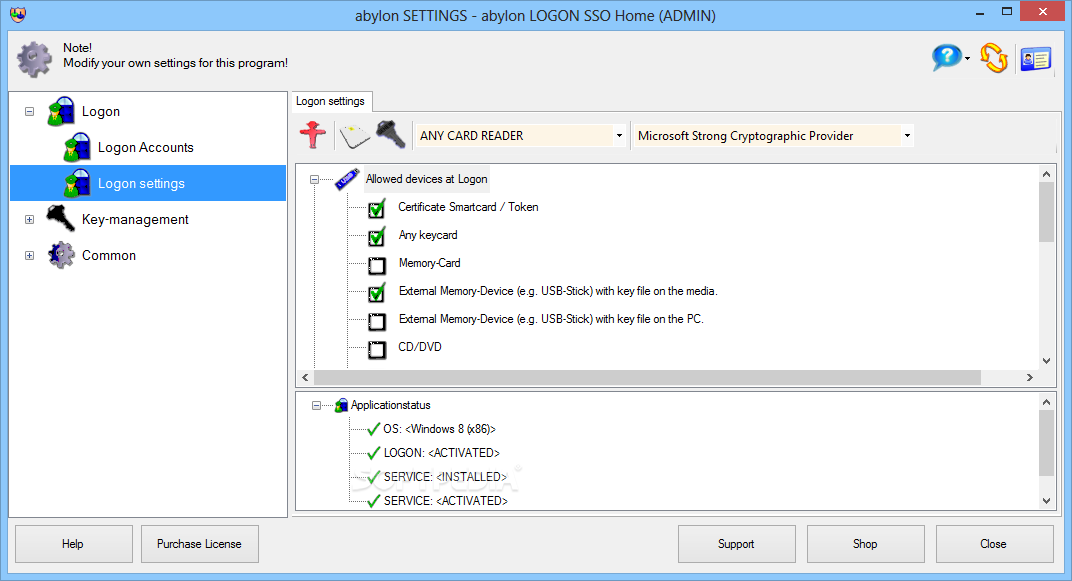
Task: Click the green check beside OS Windows 8
Action: 373,429
